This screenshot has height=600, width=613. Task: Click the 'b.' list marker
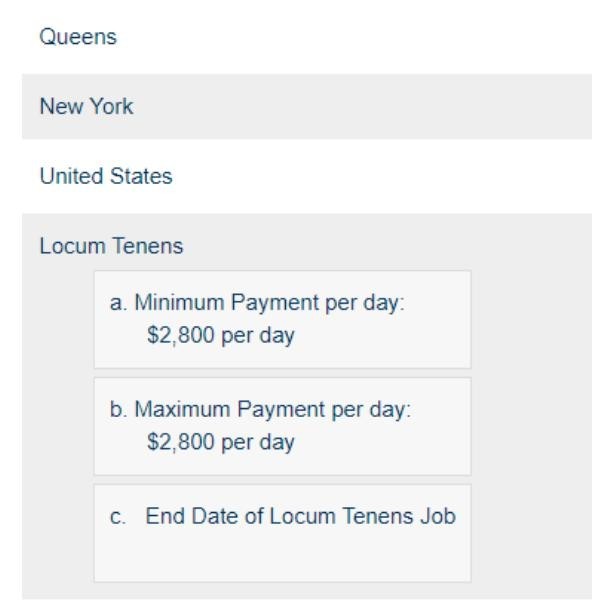[119, 409]
